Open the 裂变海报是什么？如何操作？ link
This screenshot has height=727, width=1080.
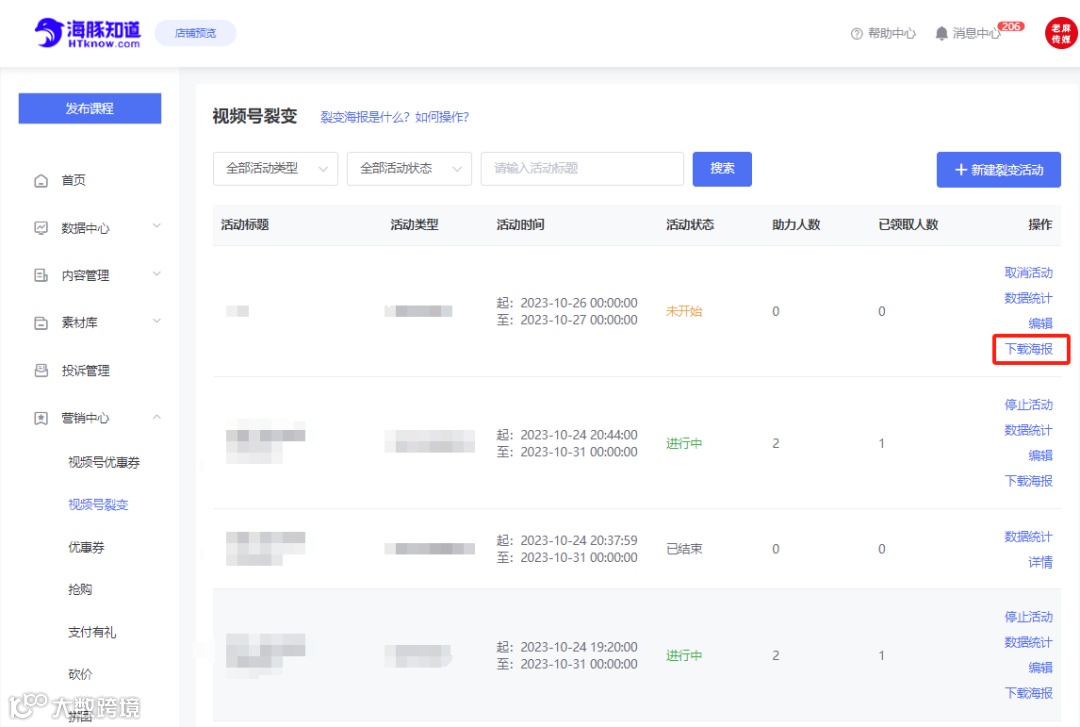pyautogui.click(x=395, y=117)
